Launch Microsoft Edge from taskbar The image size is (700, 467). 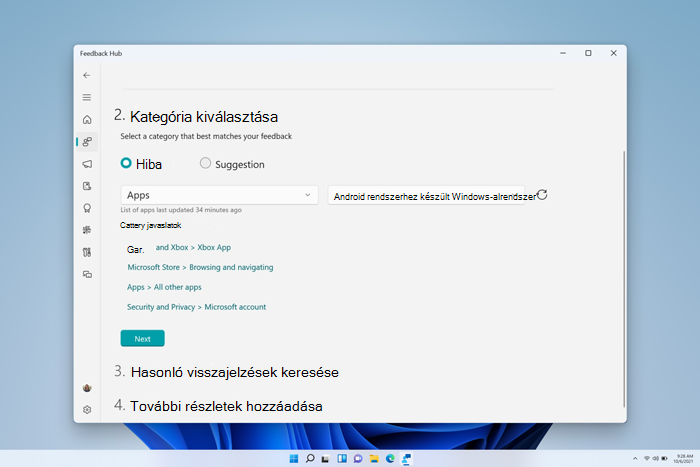pyautogui.click(x=390, y=459)
